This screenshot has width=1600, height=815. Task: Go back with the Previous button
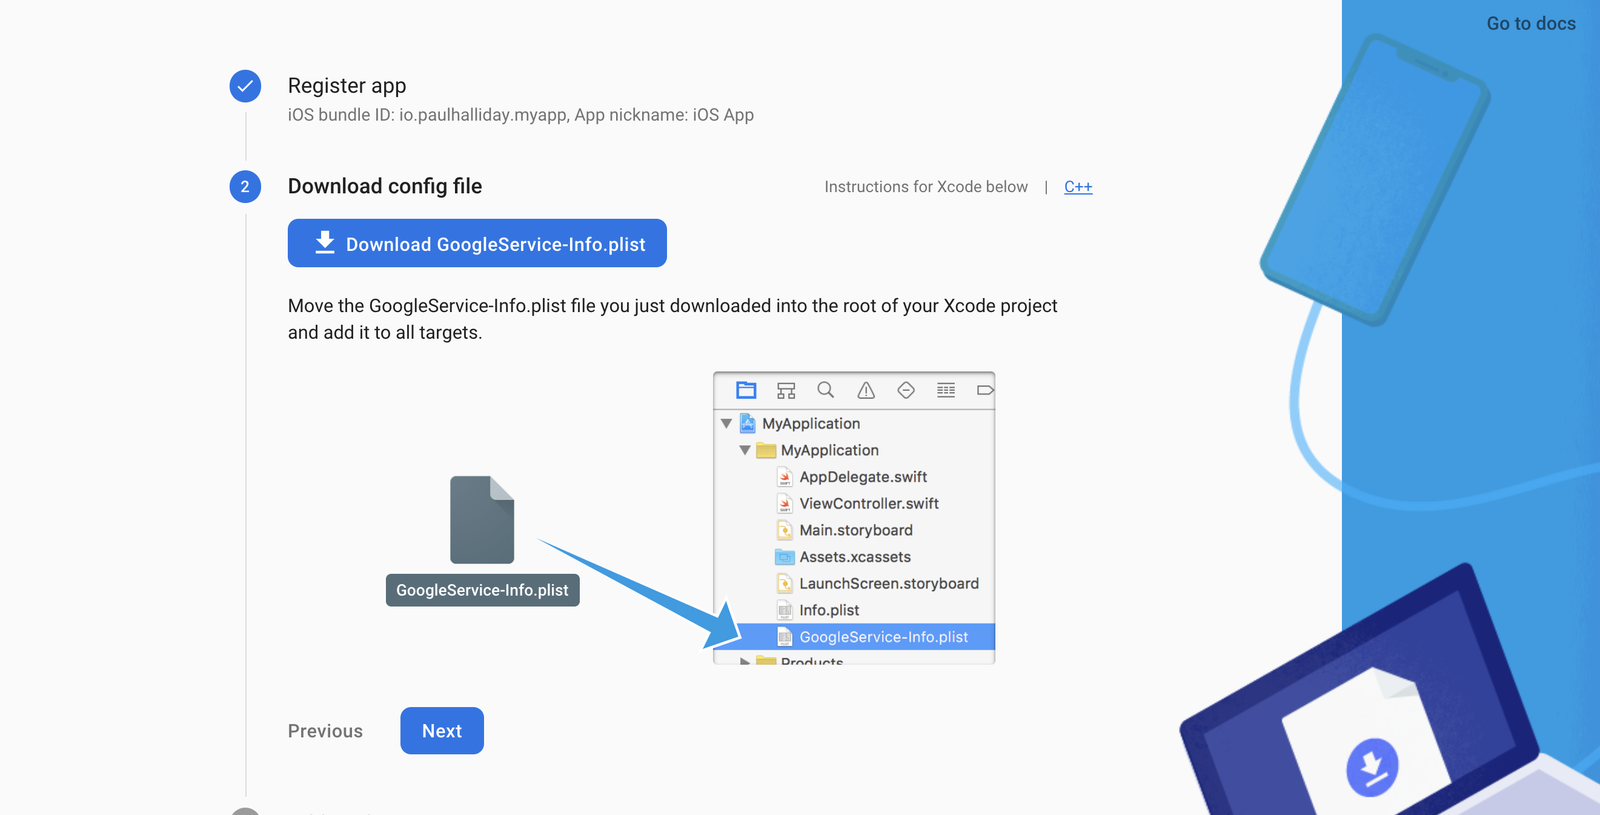[x=325, y=731]
